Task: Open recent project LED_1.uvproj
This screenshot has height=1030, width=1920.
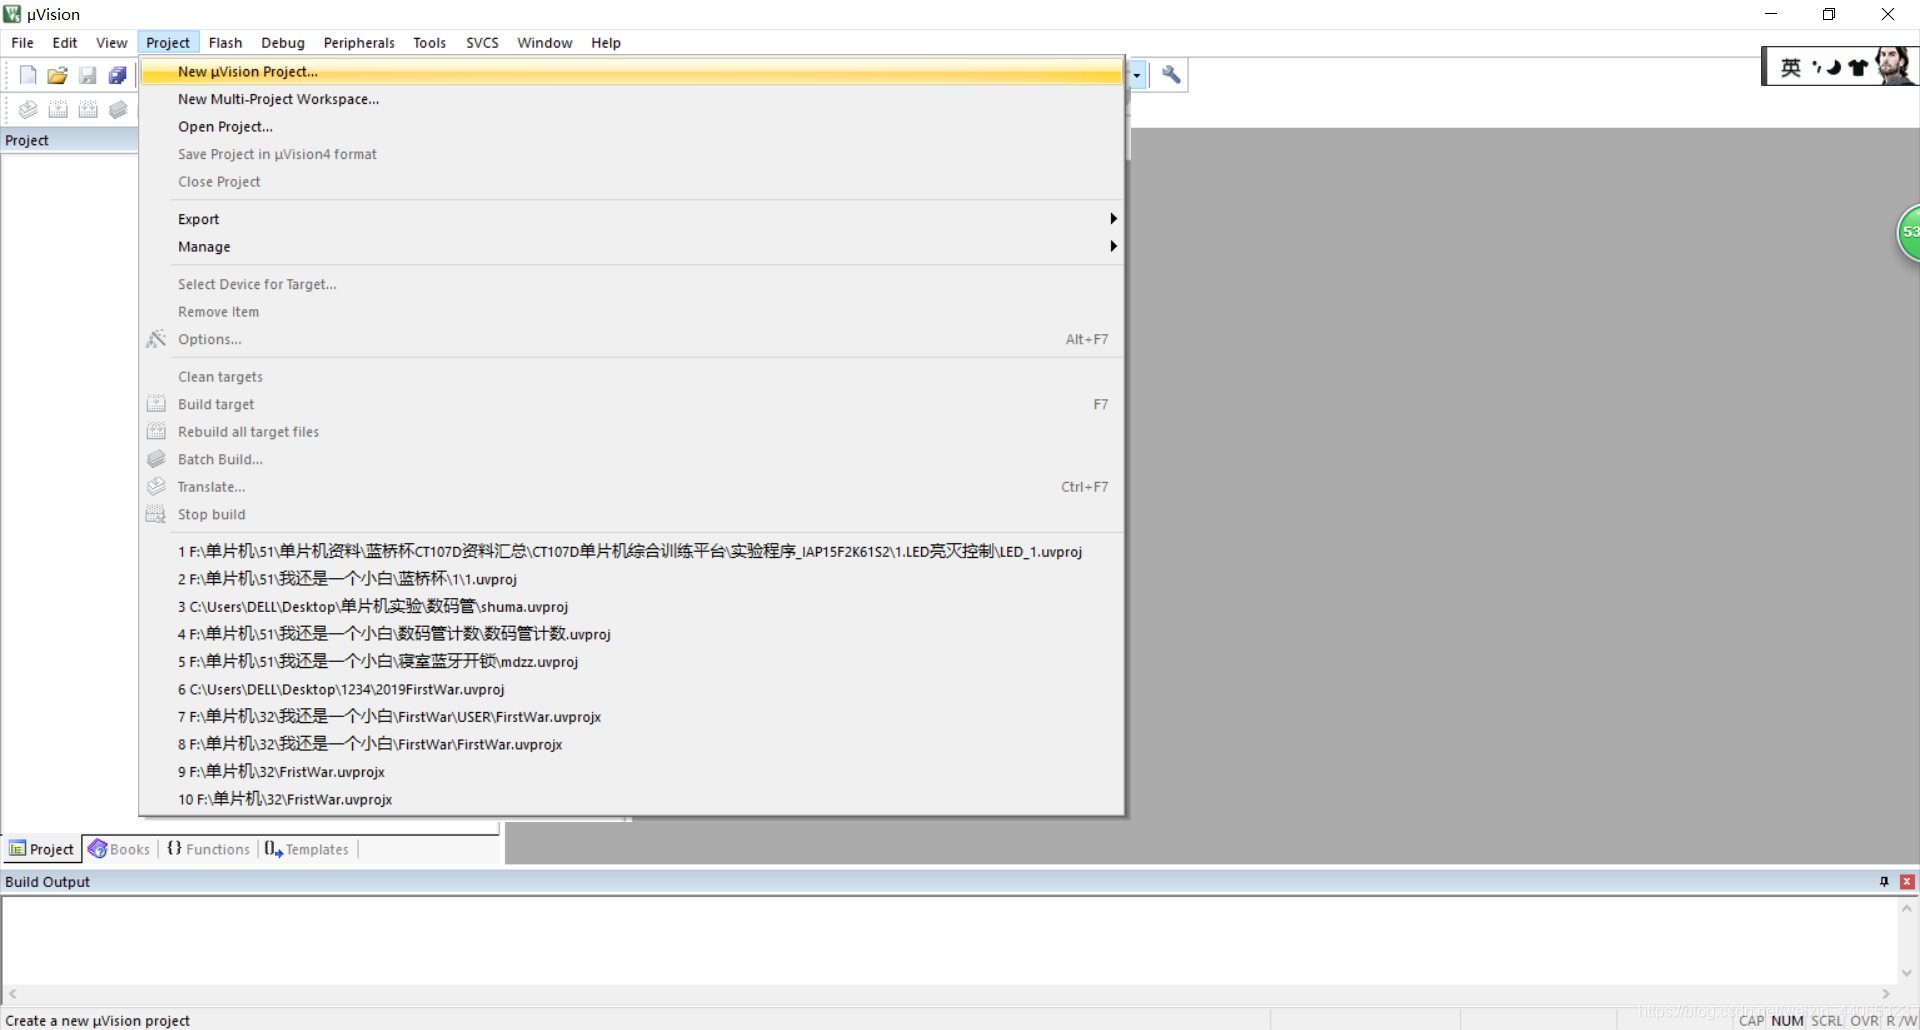Action: 632,552
